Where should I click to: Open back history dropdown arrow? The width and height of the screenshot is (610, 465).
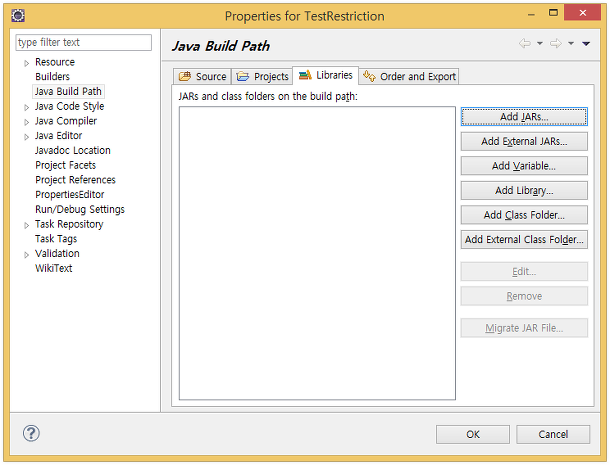coord(540,43)
